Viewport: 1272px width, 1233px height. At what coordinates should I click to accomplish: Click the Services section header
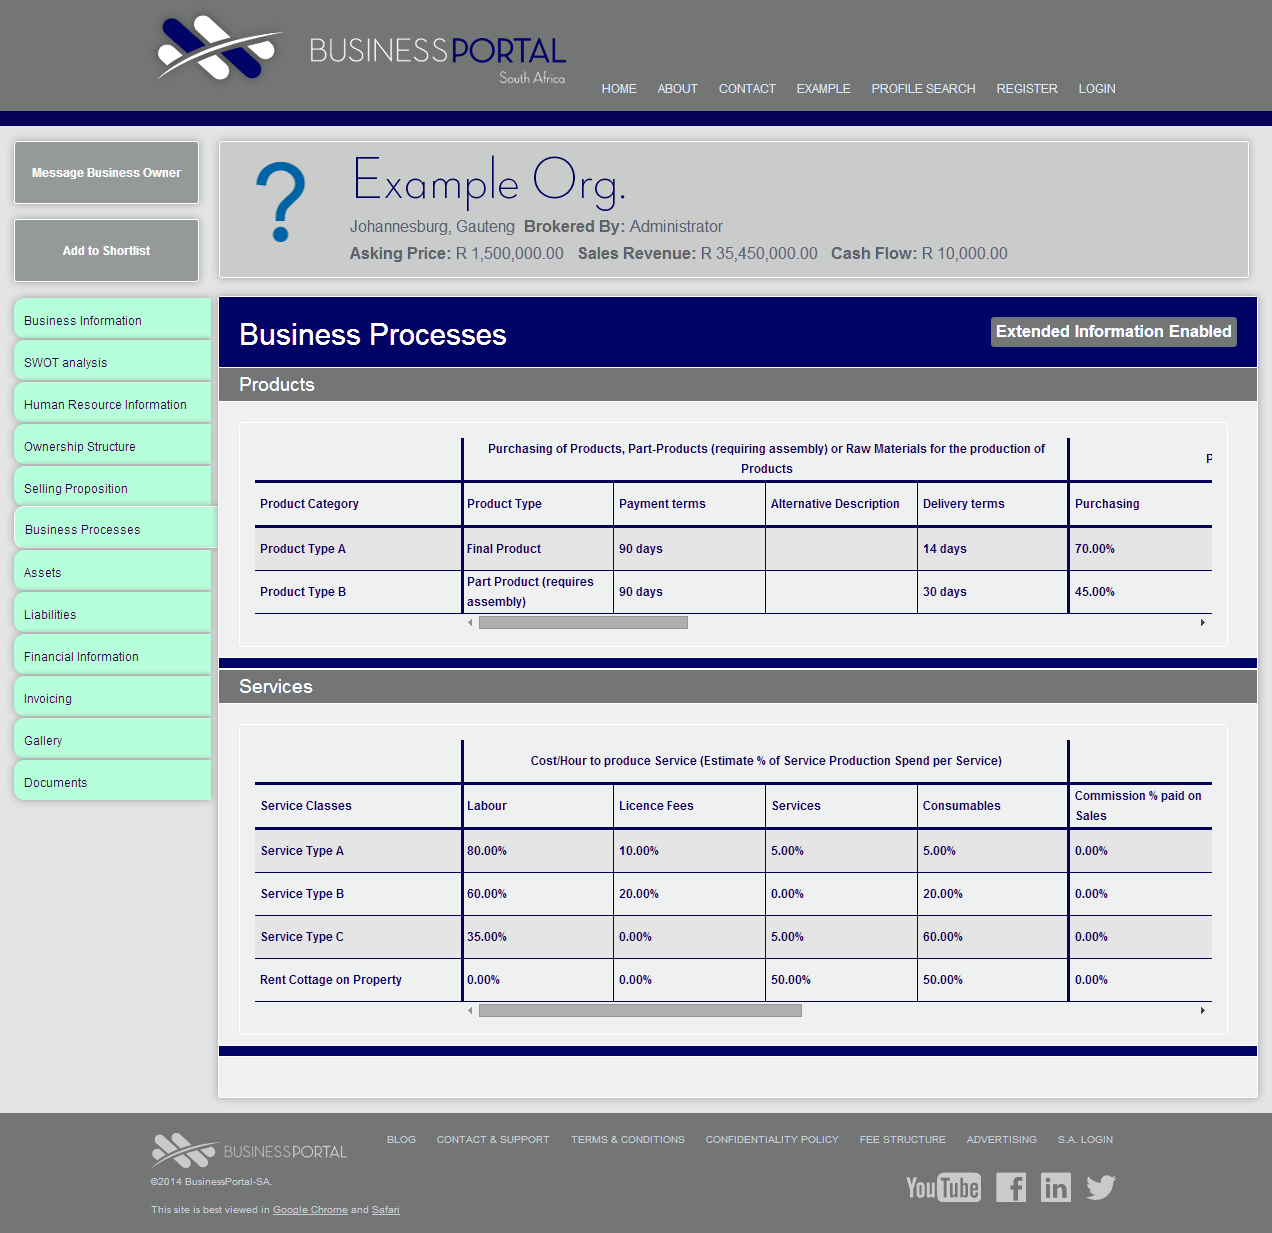[738, 686]
